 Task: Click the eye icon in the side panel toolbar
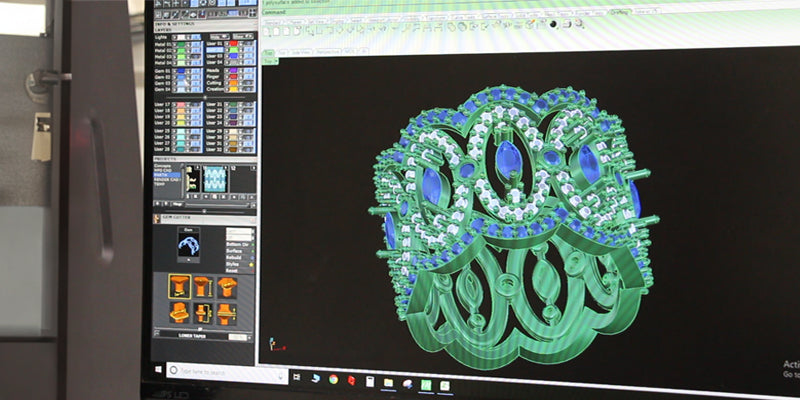[x=193, y=14]
